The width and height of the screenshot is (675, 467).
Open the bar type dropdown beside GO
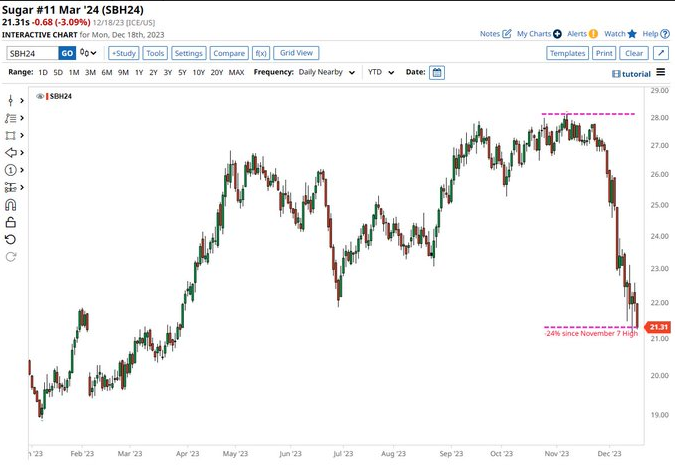[x=89, y=53]
